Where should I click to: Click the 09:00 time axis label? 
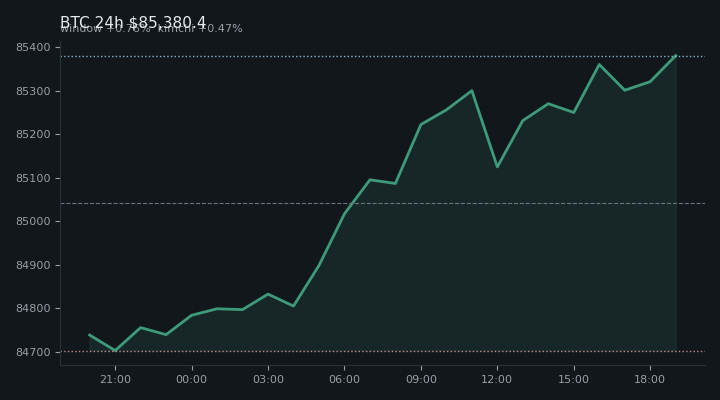pos(421,379)
